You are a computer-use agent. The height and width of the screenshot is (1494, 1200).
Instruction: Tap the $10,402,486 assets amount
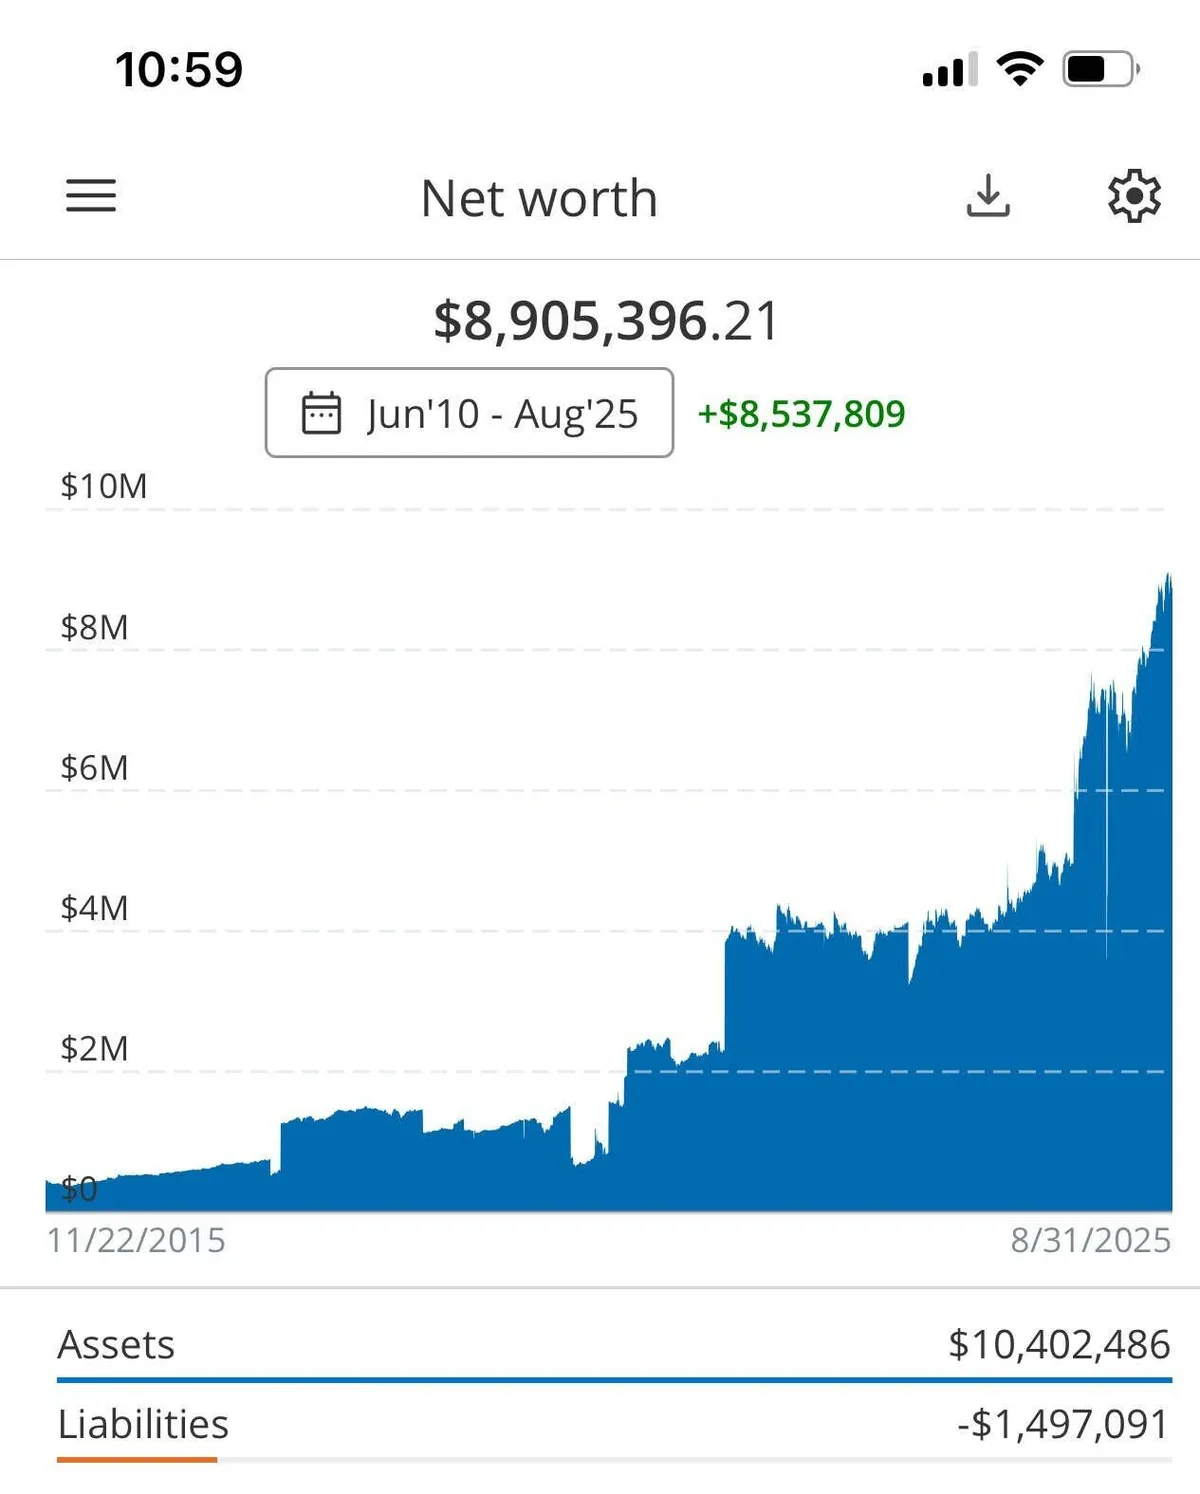point(1059,1345)
